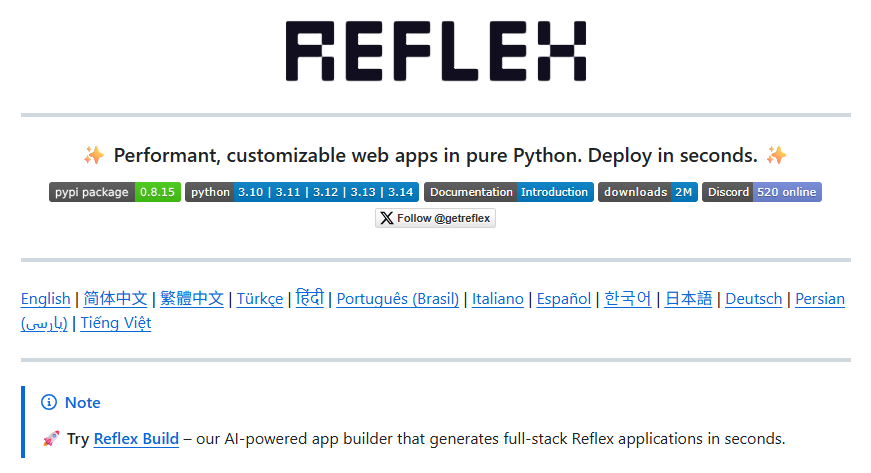
Task: Open the Discord 520 online badge
Action: [x=762, y=192]
